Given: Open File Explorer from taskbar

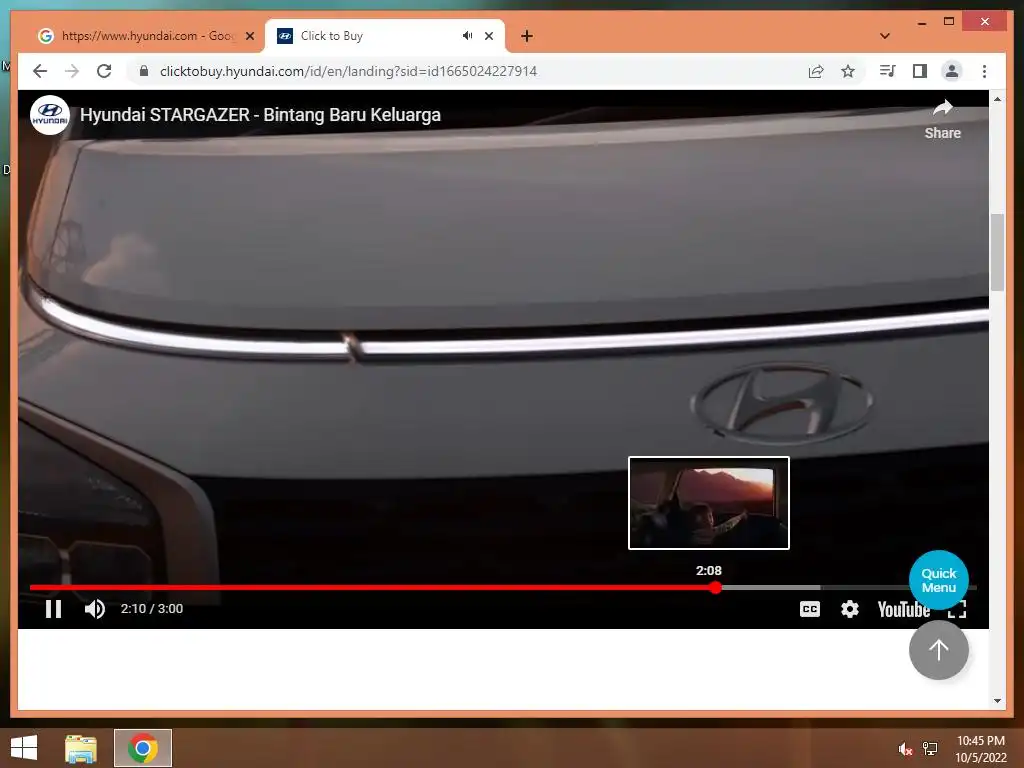Looking at the screenshot, I should pos(81,748).
